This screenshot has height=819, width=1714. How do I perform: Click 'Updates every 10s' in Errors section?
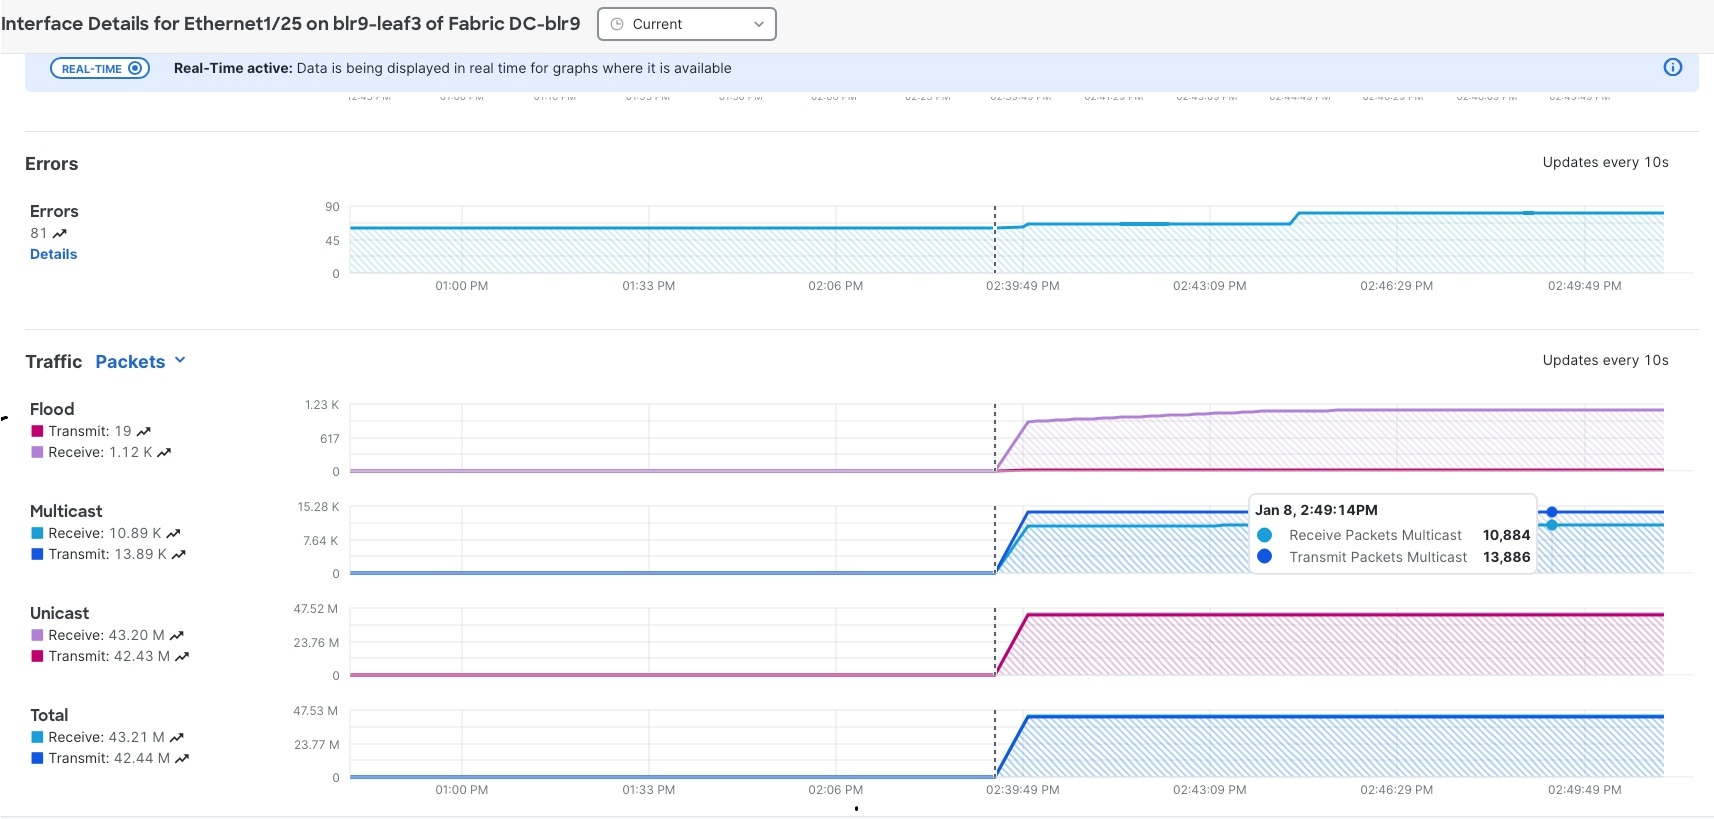coord(1605,162)
